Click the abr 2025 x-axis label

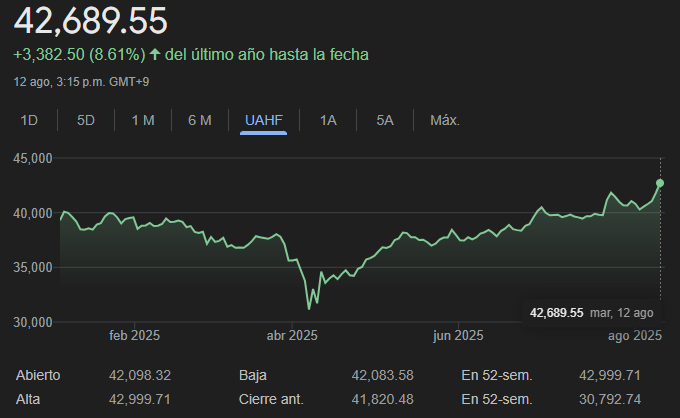[292, 336]
